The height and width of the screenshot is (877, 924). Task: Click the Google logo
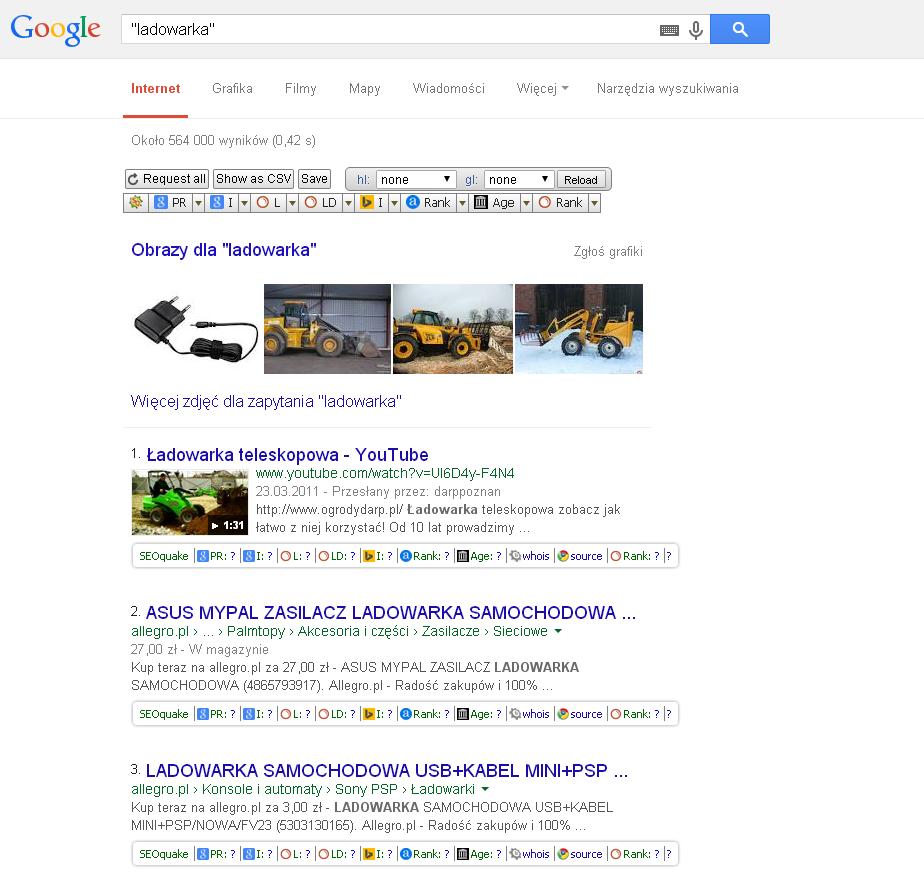[56, 29]
